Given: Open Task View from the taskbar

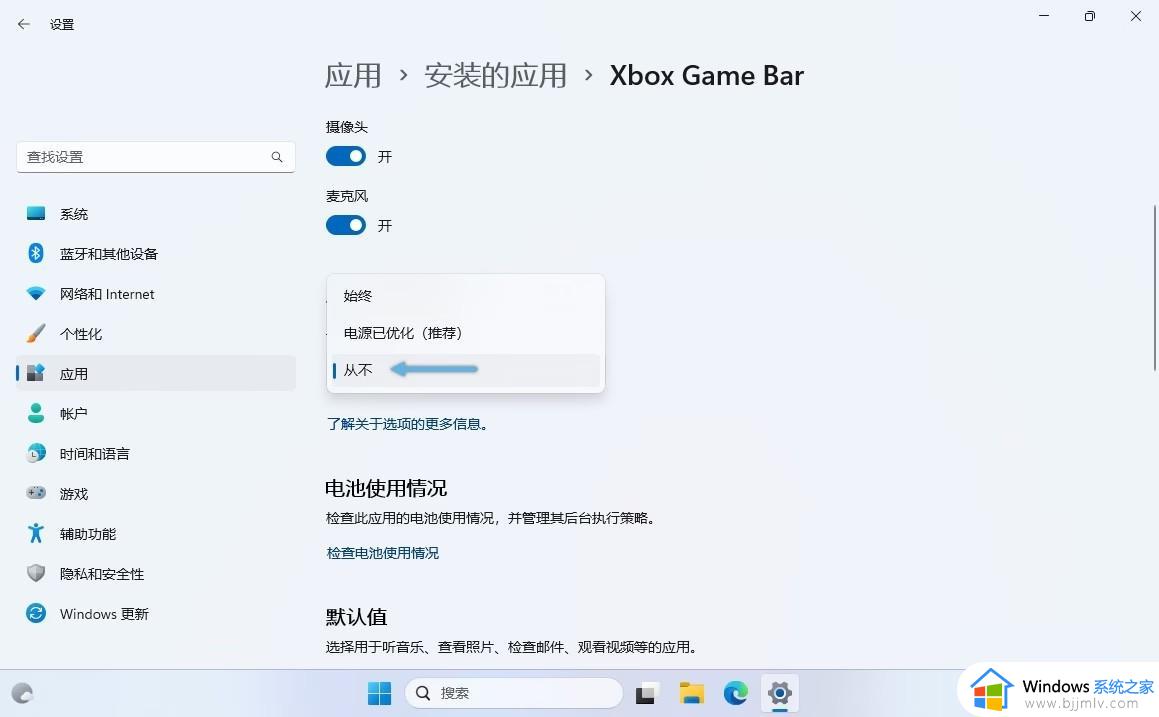Looking at the screenshot, I should click(x=646, y=693).
